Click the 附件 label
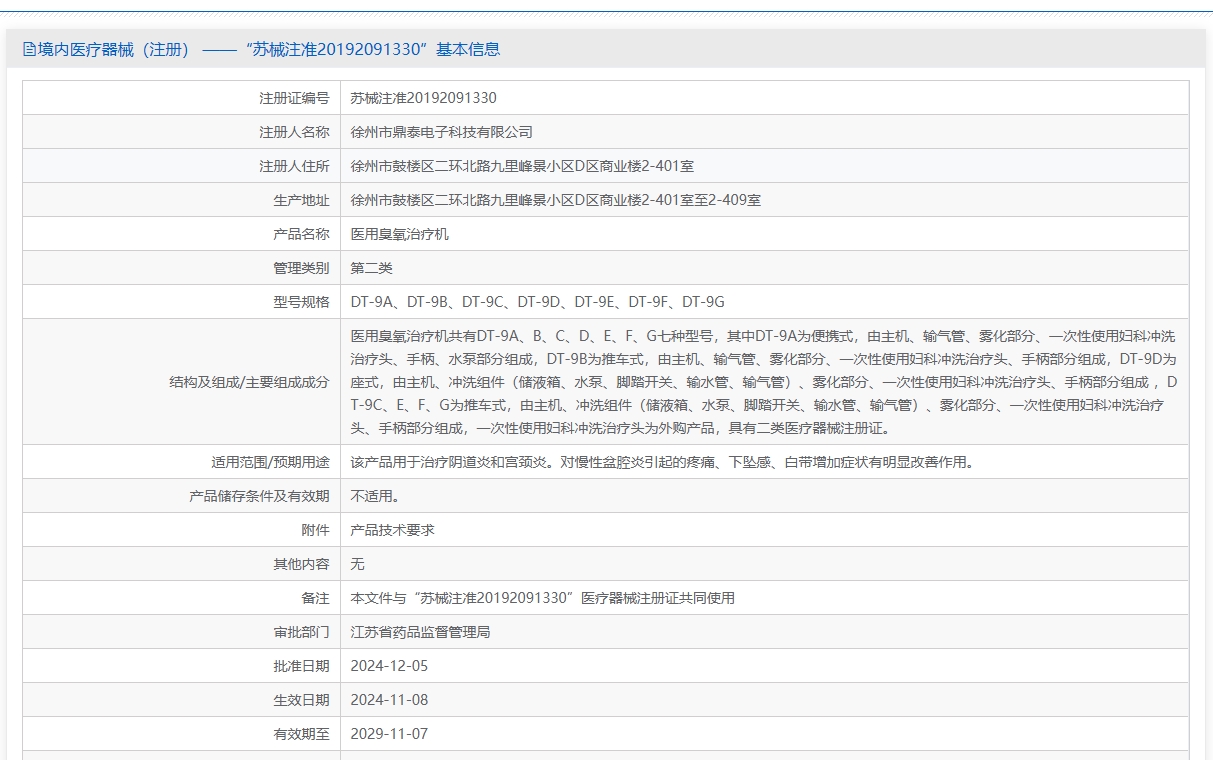 pos(315,530)
